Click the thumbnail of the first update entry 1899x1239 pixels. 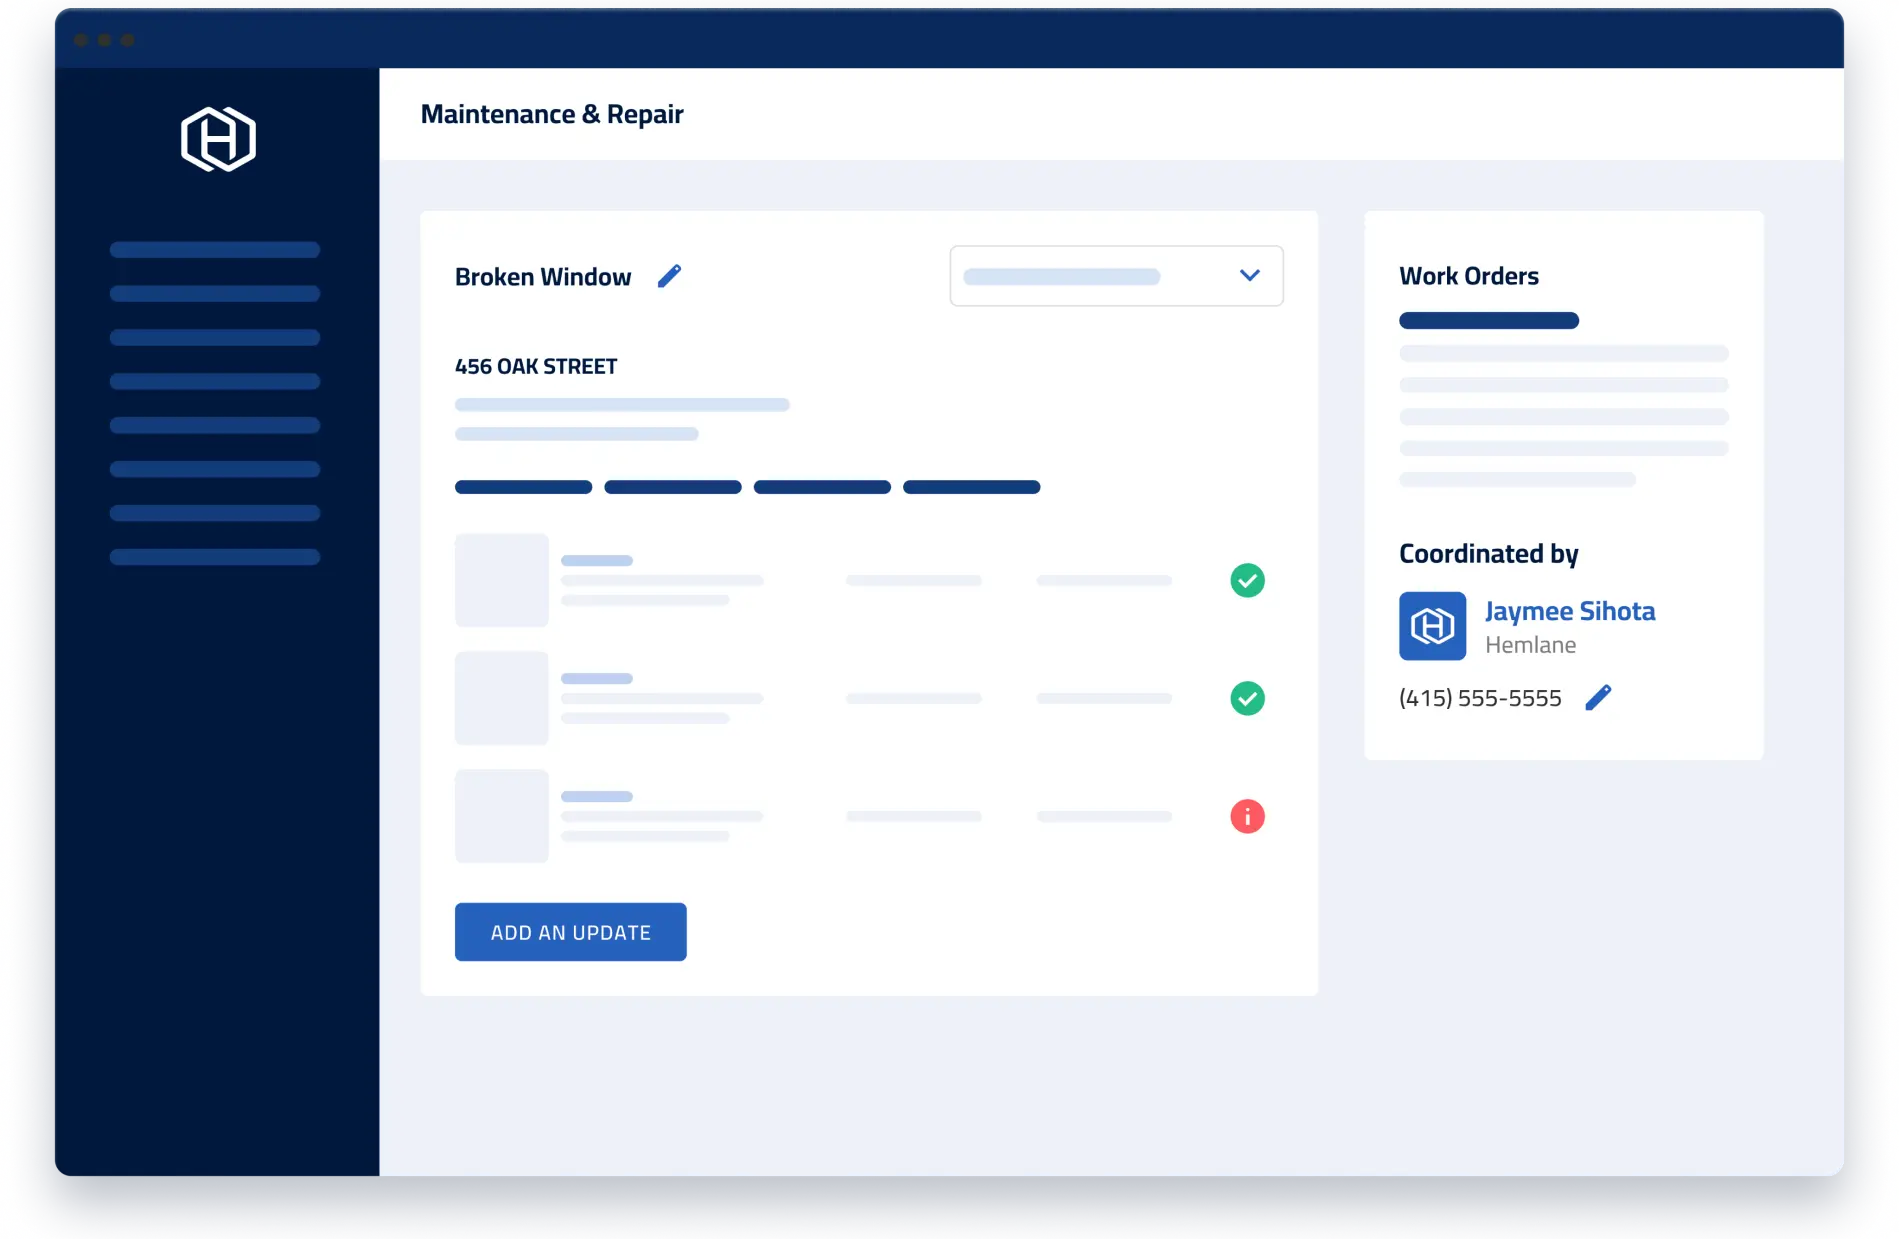click(501, 580)
